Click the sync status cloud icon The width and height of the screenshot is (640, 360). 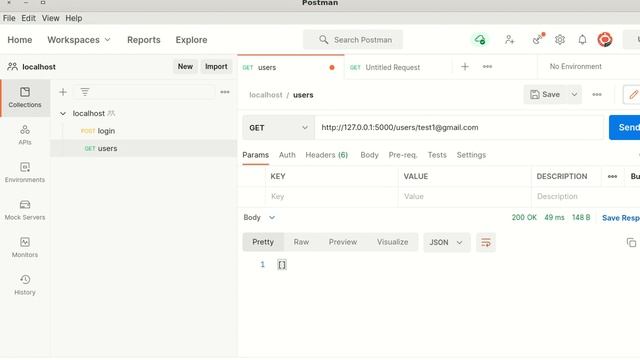coord(480,40)
